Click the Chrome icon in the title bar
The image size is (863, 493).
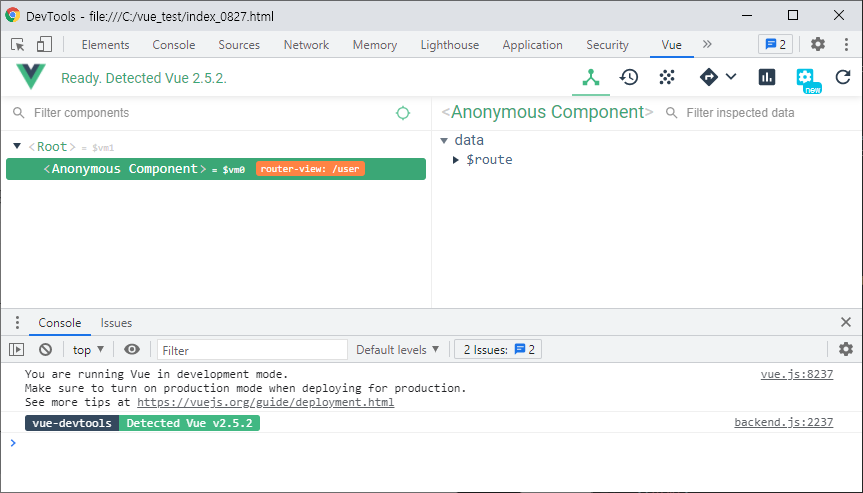[x=13, y=15]
